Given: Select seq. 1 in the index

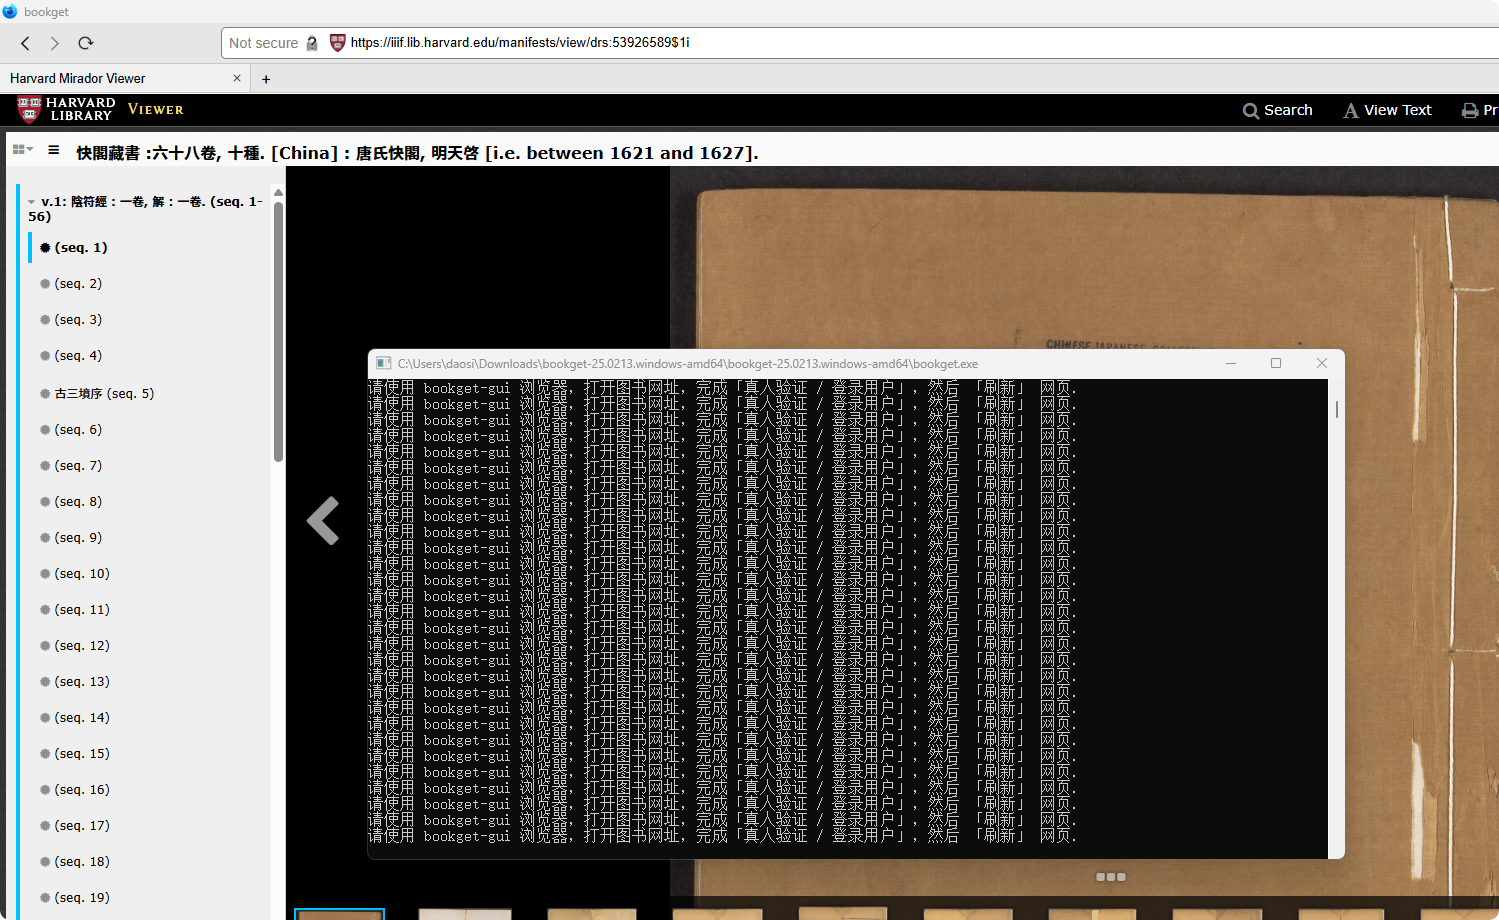Looking at the screenshot, I should [80, 247].
